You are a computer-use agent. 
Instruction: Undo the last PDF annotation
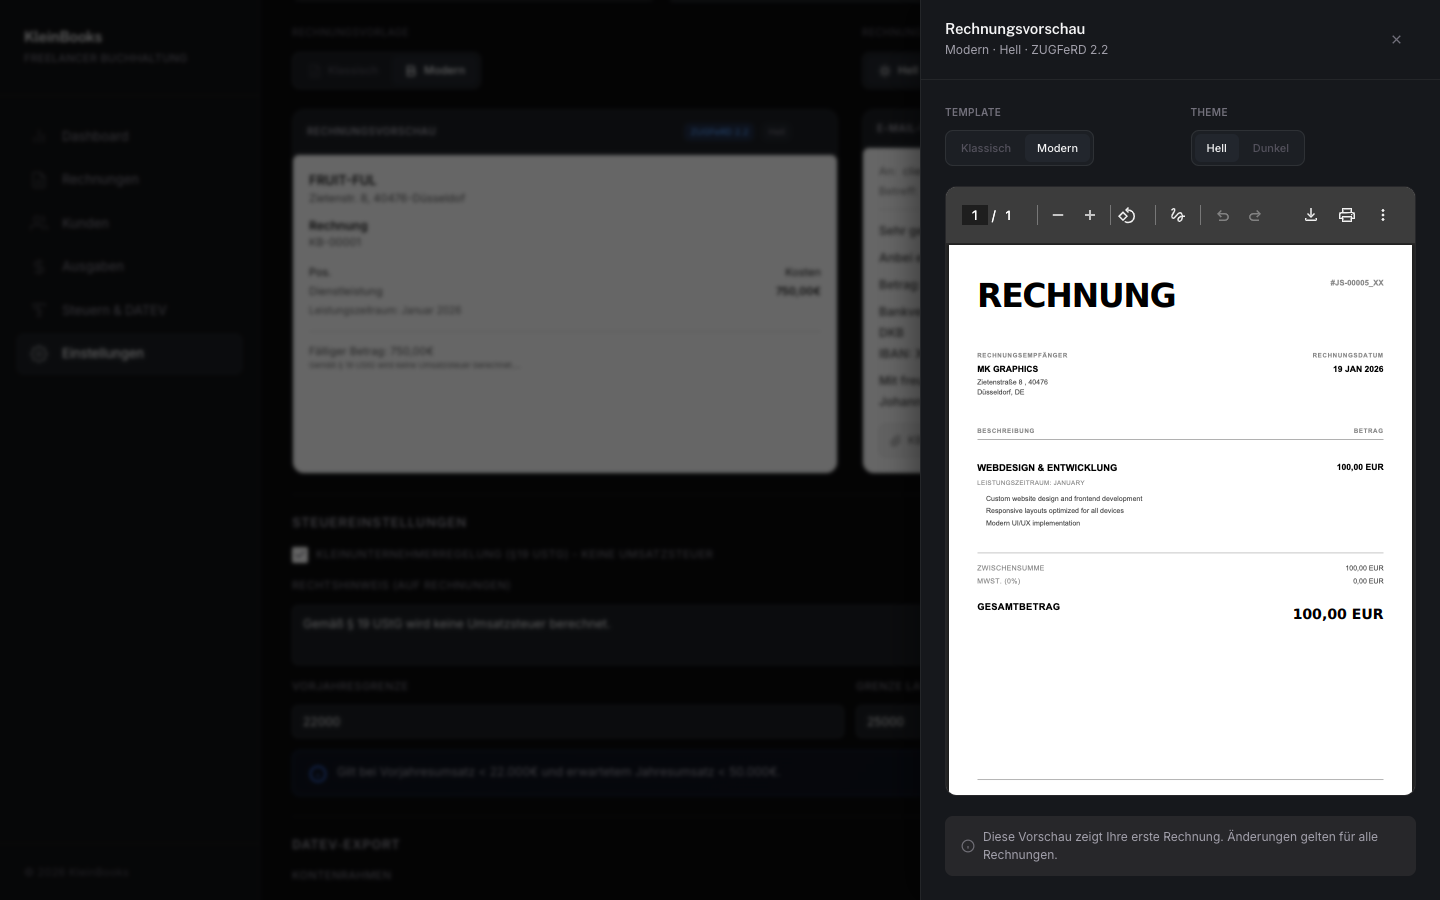point(1222,215)
